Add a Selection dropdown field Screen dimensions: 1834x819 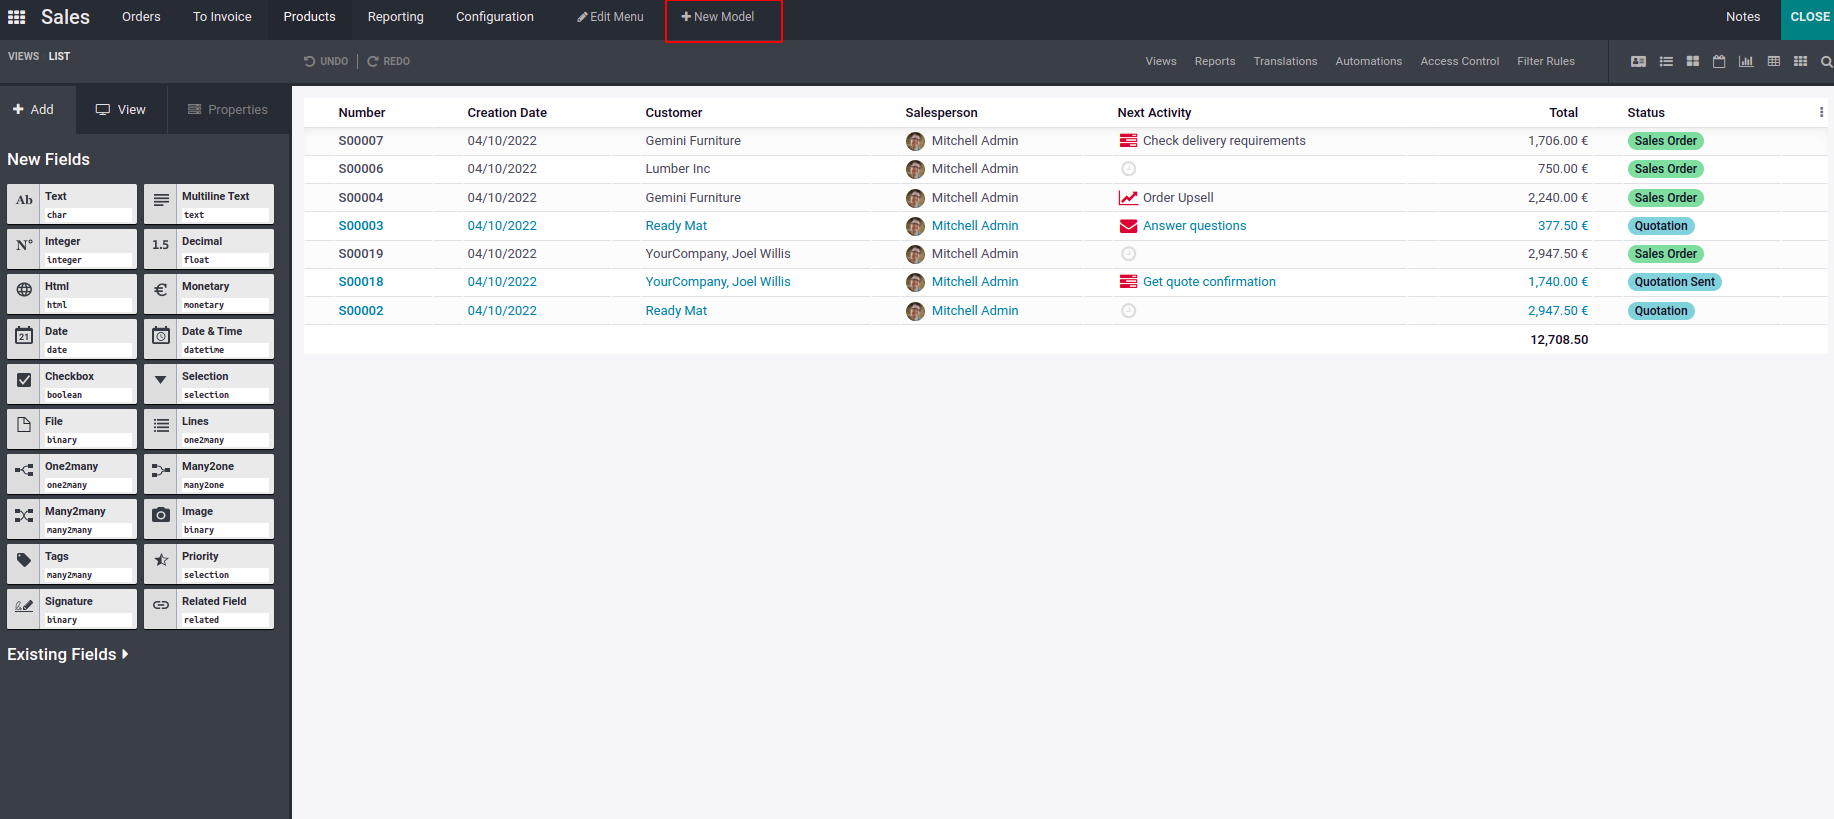[209, 384]
